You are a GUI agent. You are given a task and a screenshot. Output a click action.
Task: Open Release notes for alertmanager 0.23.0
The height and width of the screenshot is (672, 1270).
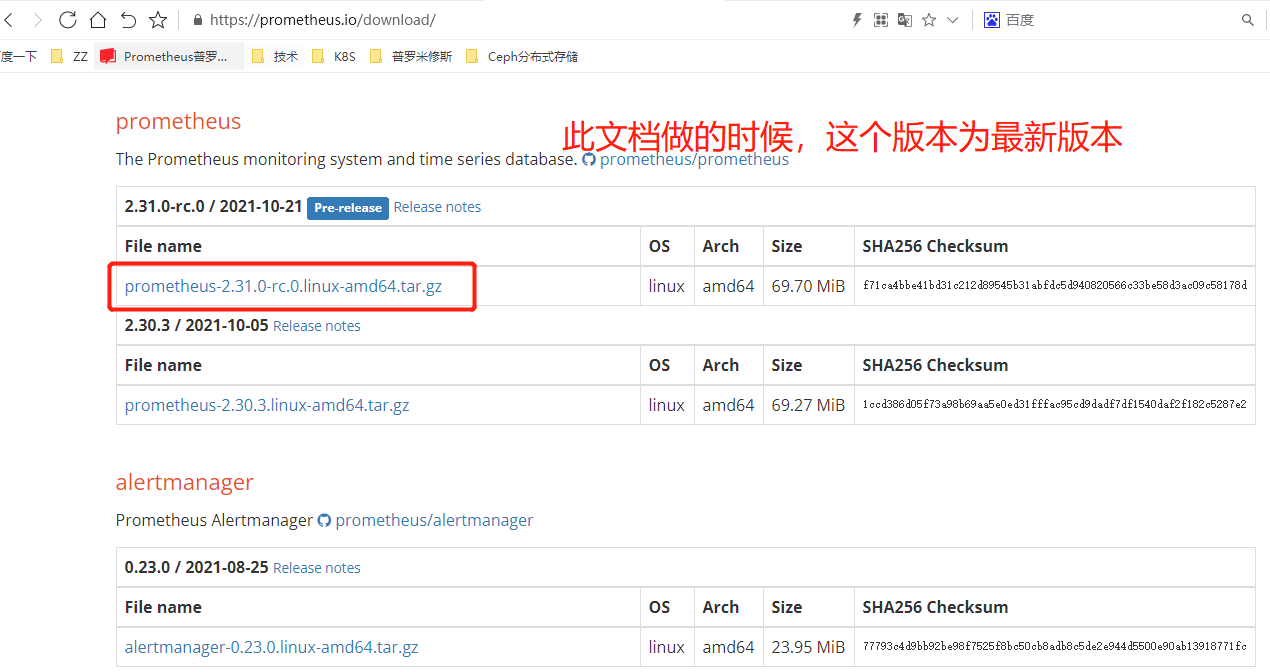point(317,568)
